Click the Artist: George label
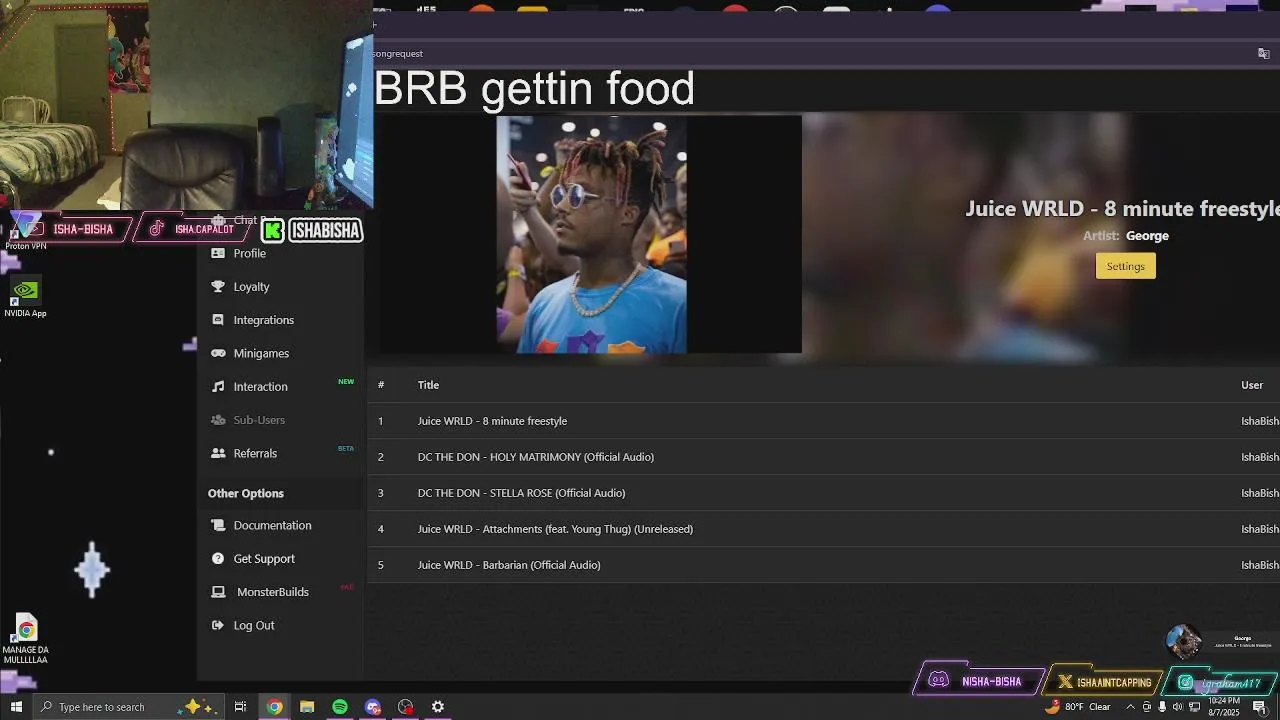Screen dimensions: 1280x720 pyautogui.click(x=1126, y=236)
